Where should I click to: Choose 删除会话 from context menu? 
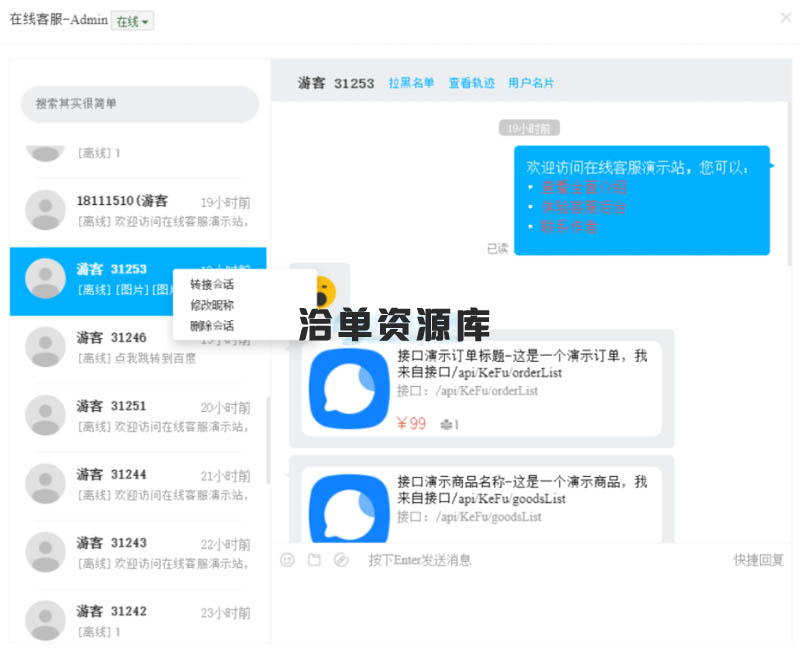(x=212, y=326)
